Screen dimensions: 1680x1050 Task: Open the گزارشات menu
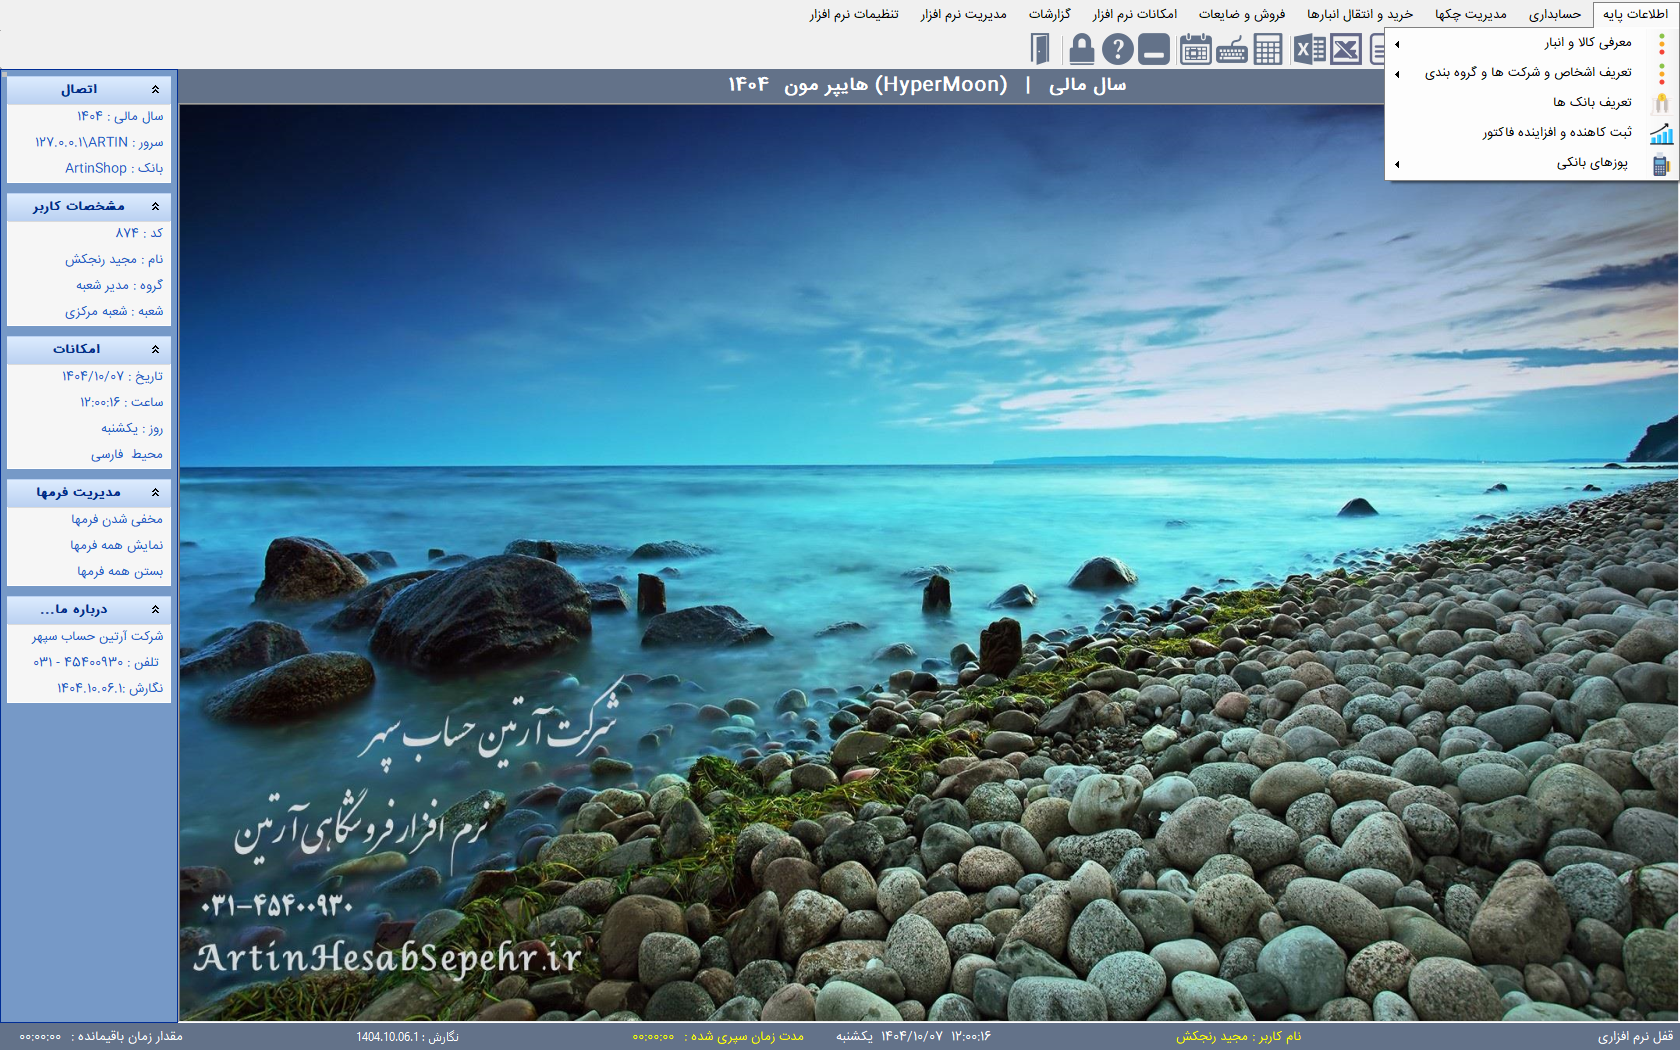pos(1049,14)
